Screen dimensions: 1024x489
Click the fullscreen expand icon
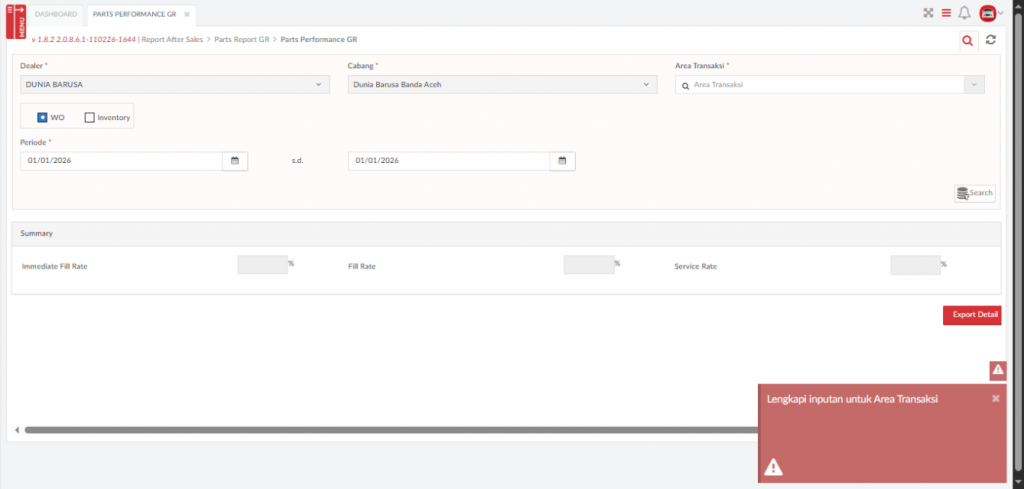pos(928,13)
